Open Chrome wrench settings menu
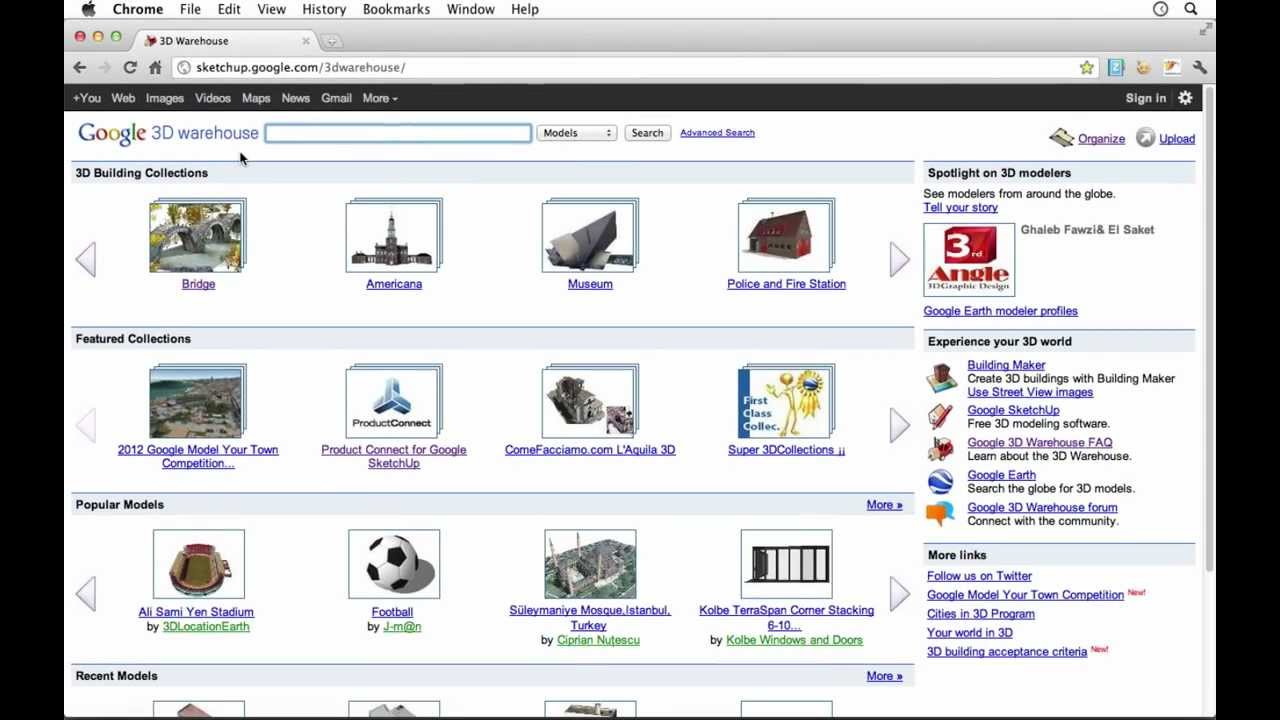The image size is (1280, 720). tap(1200, 67)
